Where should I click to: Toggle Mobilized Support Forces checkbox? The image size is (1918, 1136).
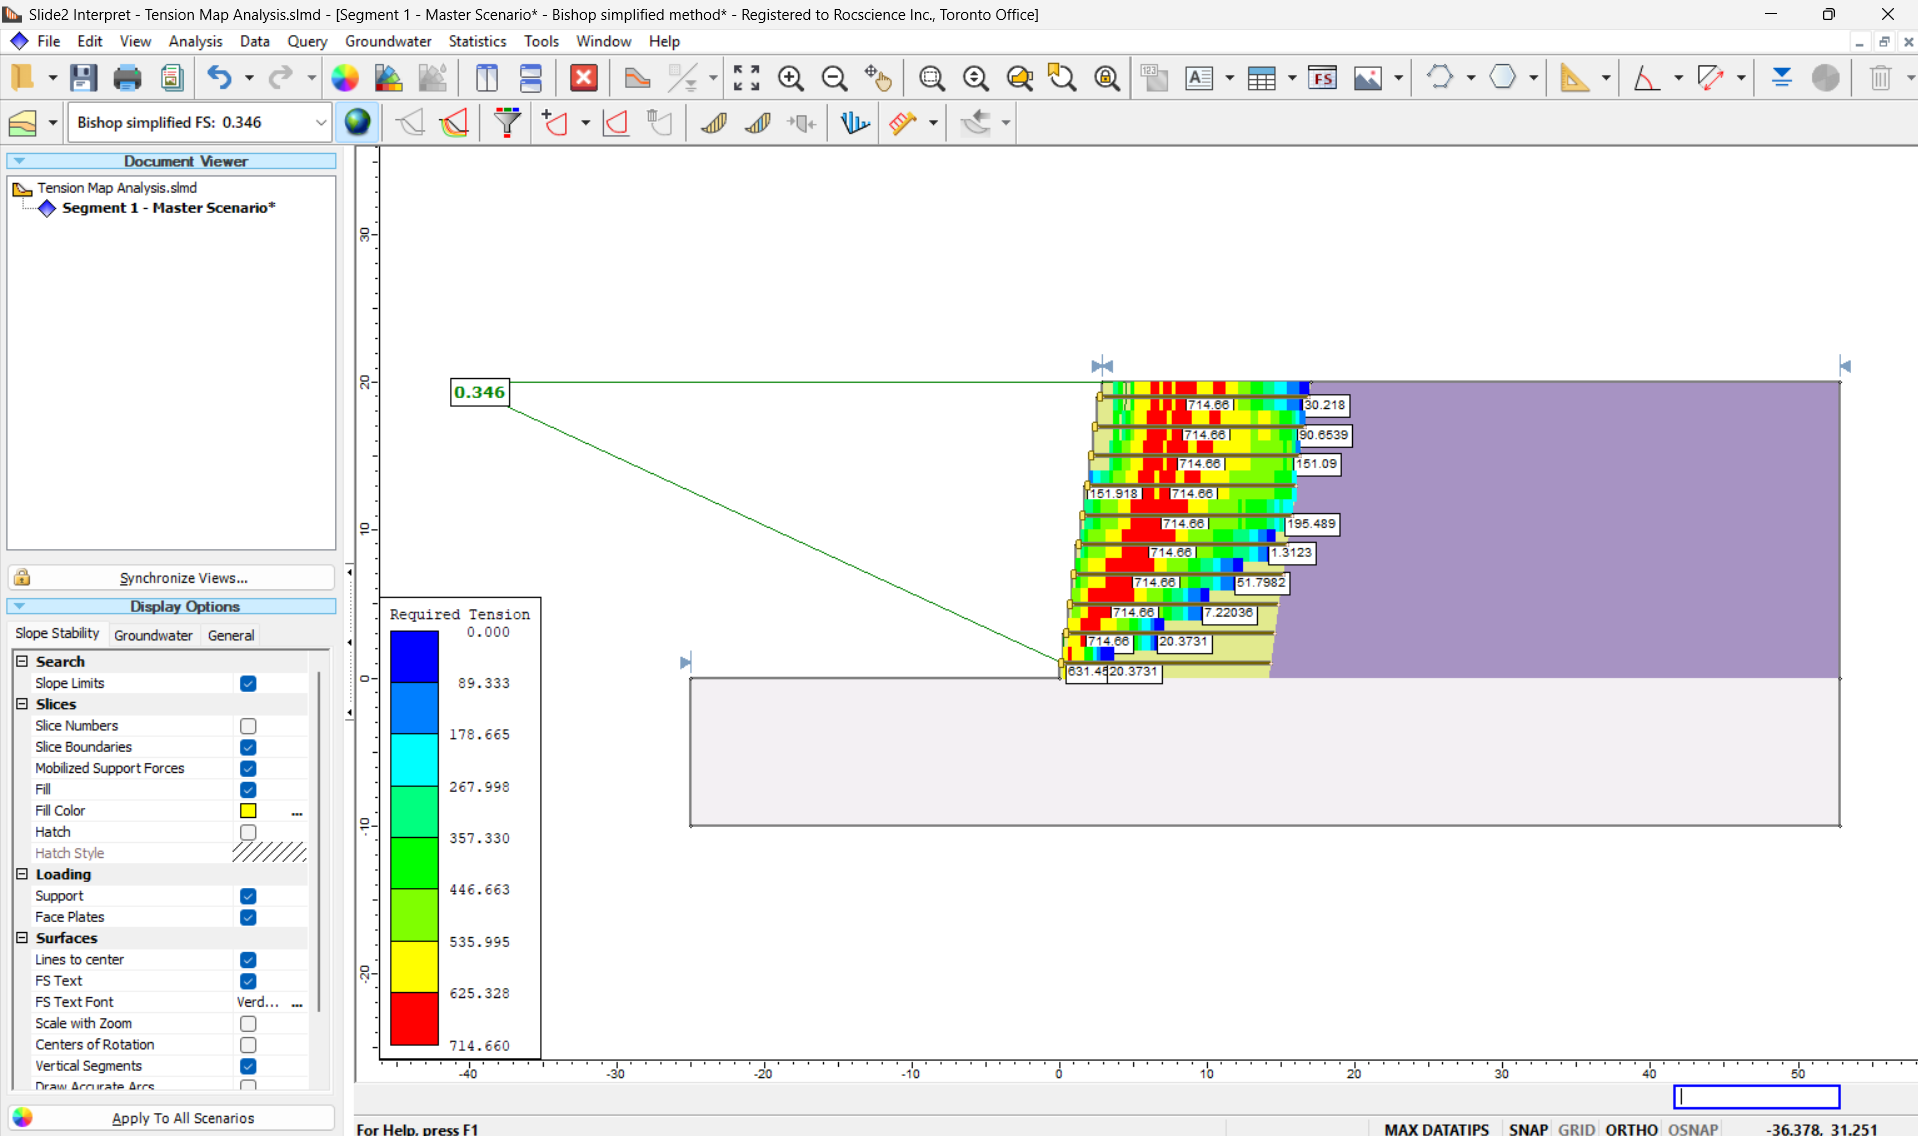pos(248,768)
